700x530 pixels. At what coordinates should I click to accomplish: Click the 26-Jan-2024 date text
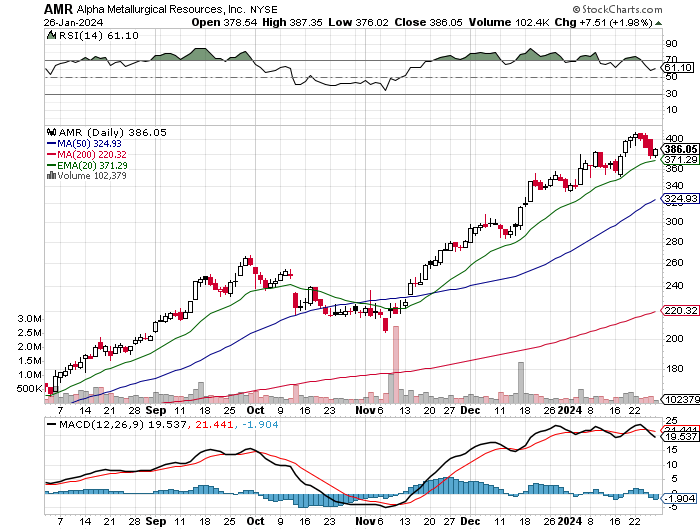[x=73, y=22]
